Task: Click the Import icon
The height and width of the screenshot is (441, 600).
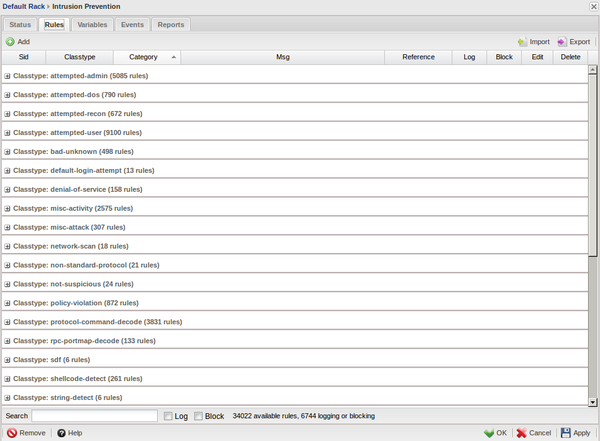Action: (522, 42)
